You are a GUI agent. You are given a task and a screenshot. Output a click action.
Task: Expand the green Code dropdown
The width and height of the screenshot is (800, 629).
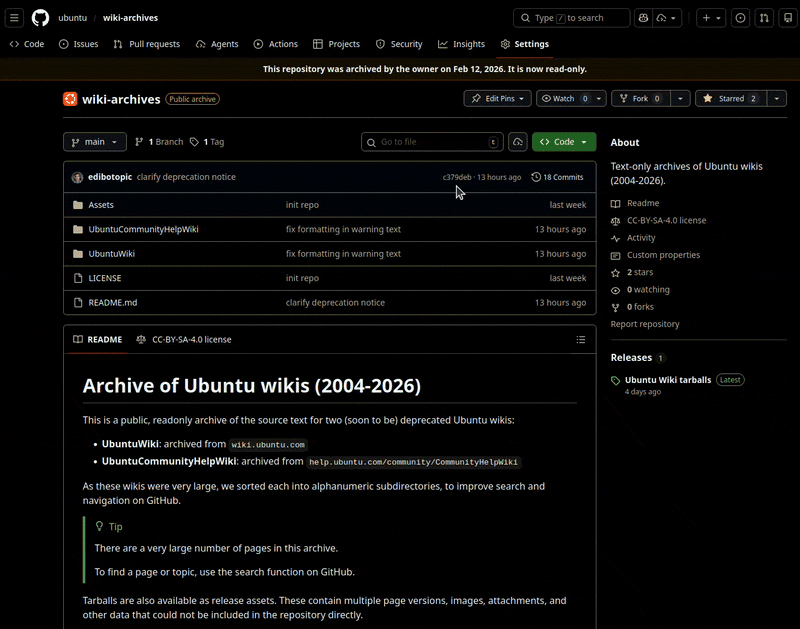coord(564,142)
